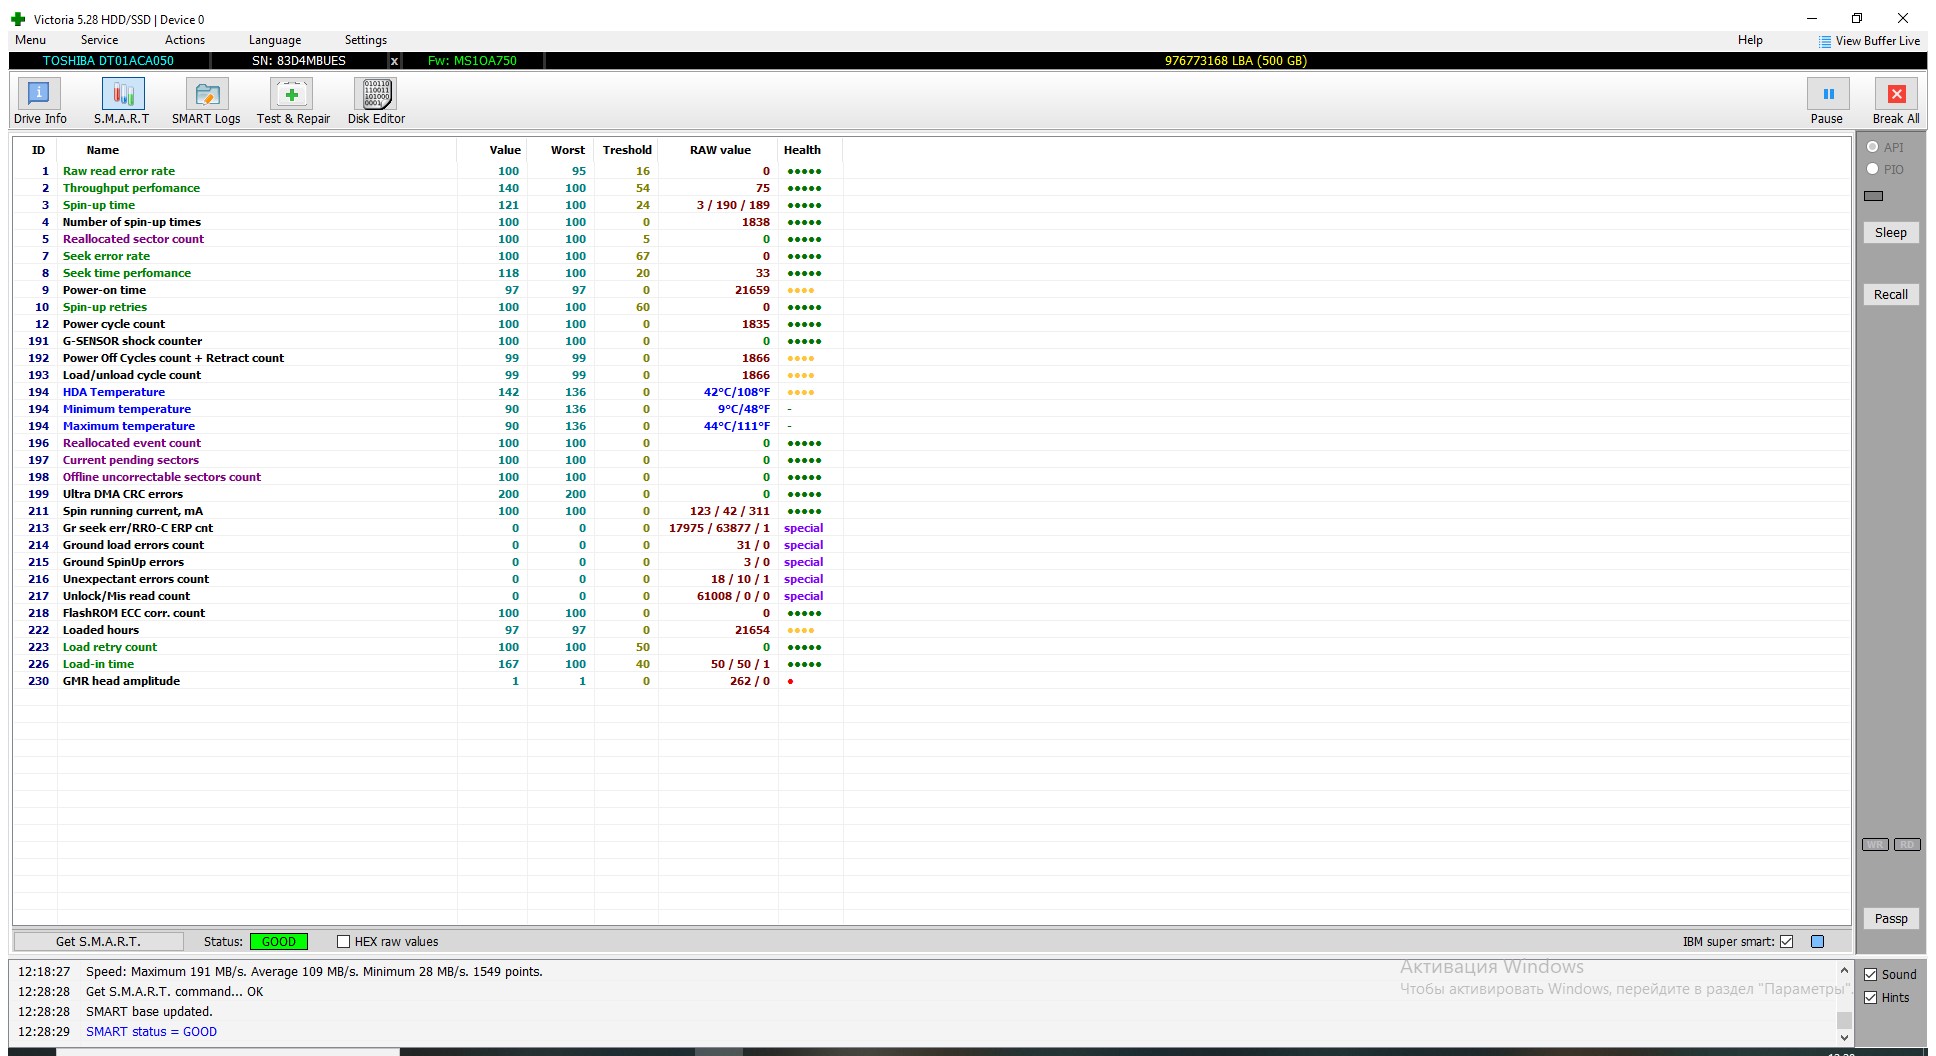Open the Disk Editor
Screen dimensions: 1936x1056
376,102
